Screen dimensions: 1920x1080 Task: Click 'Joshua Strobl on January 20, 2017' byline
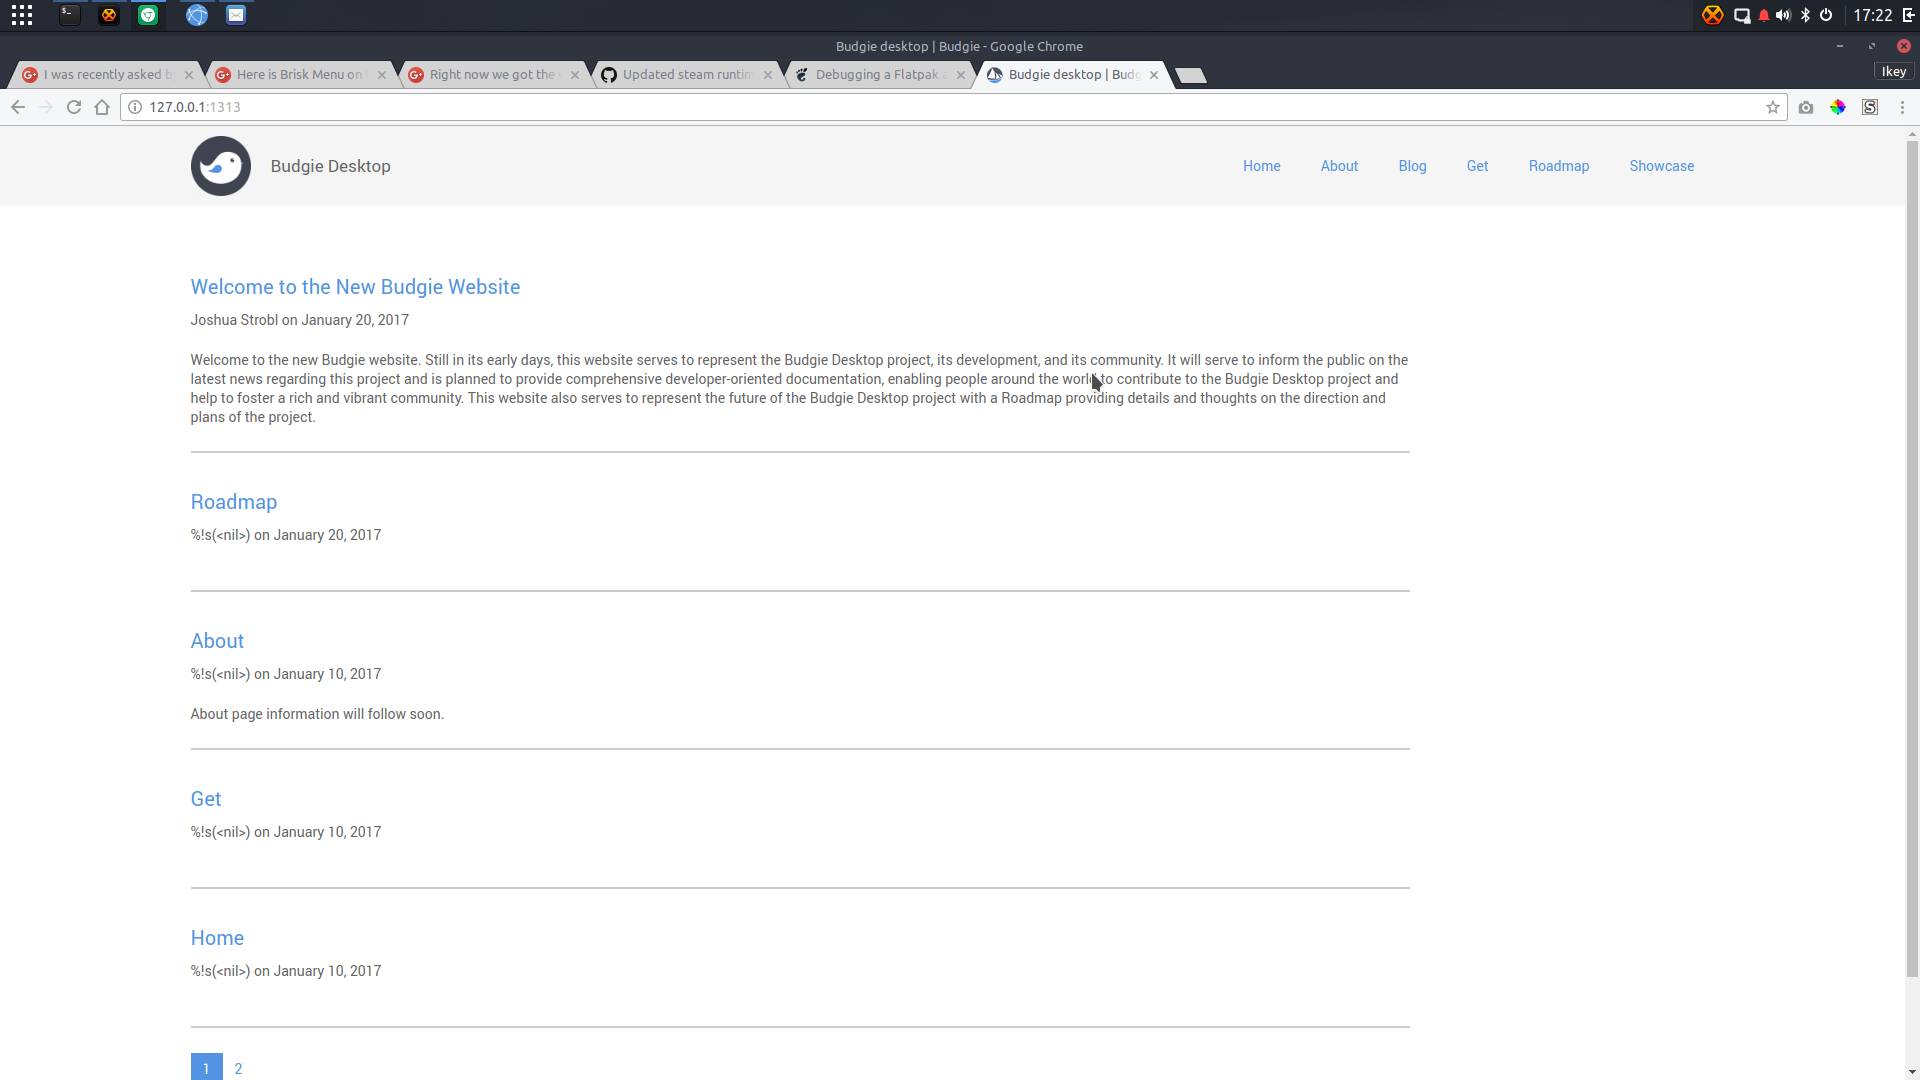(x=300, y=320)
